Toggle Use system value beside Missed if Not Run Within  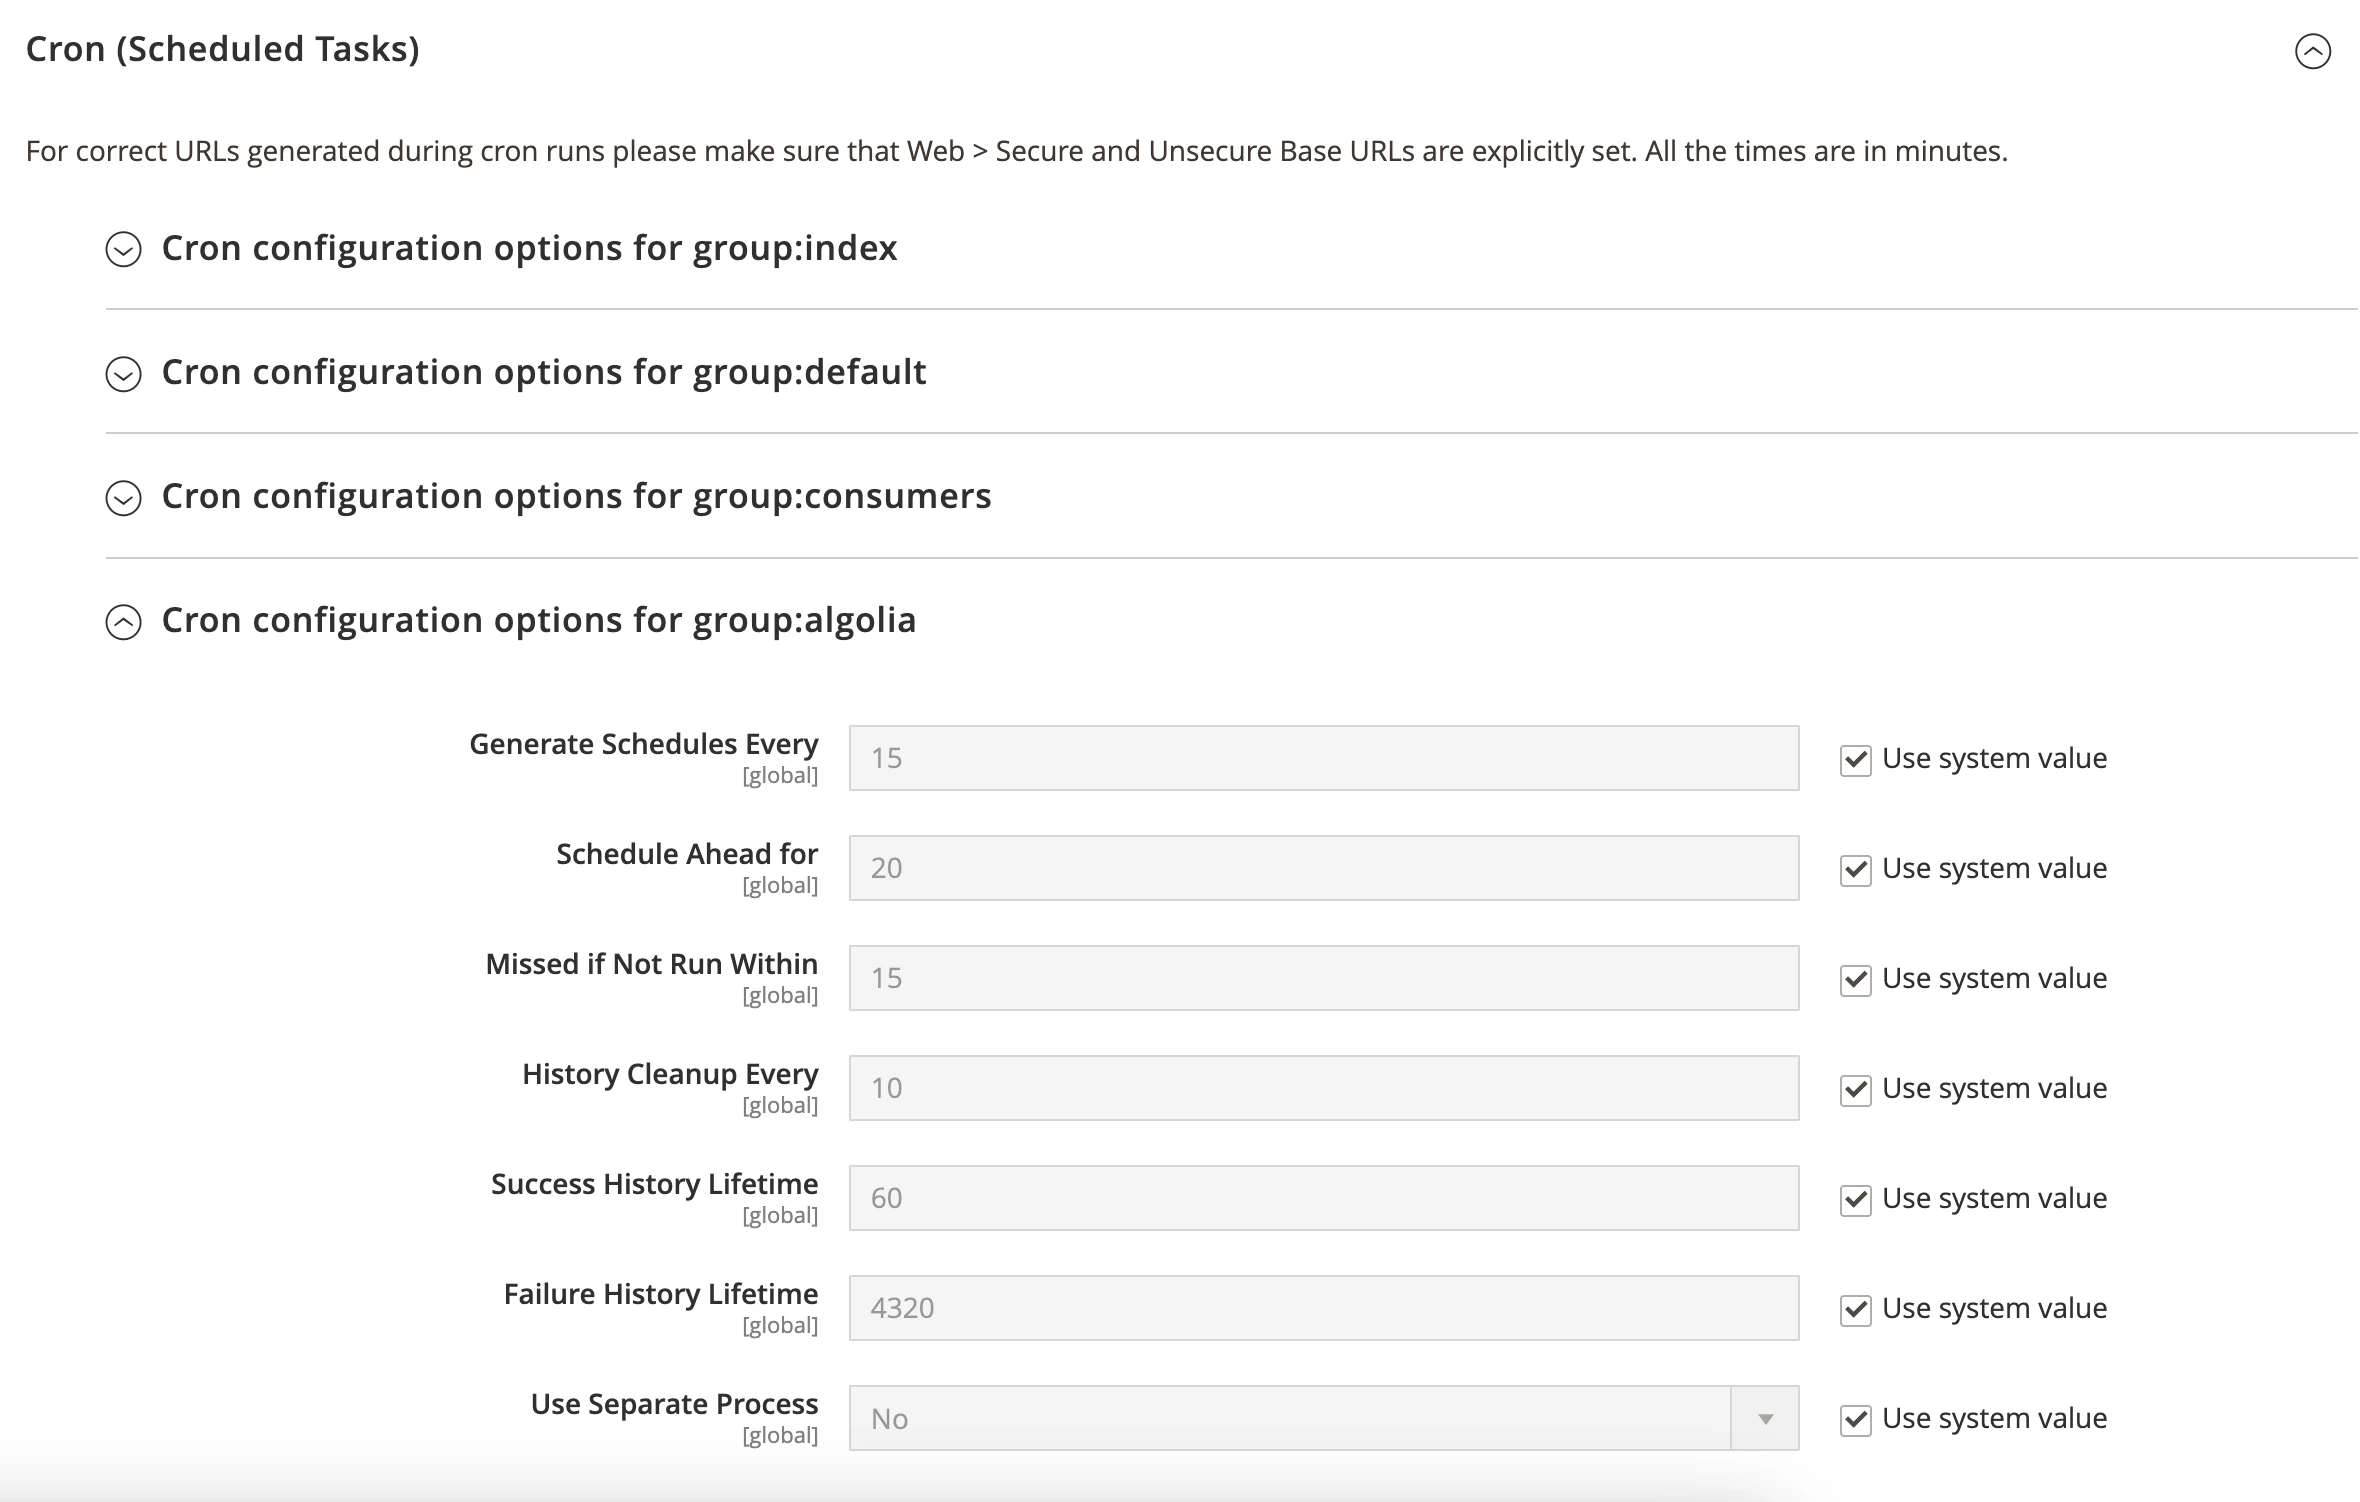[x=1856, y=981]
